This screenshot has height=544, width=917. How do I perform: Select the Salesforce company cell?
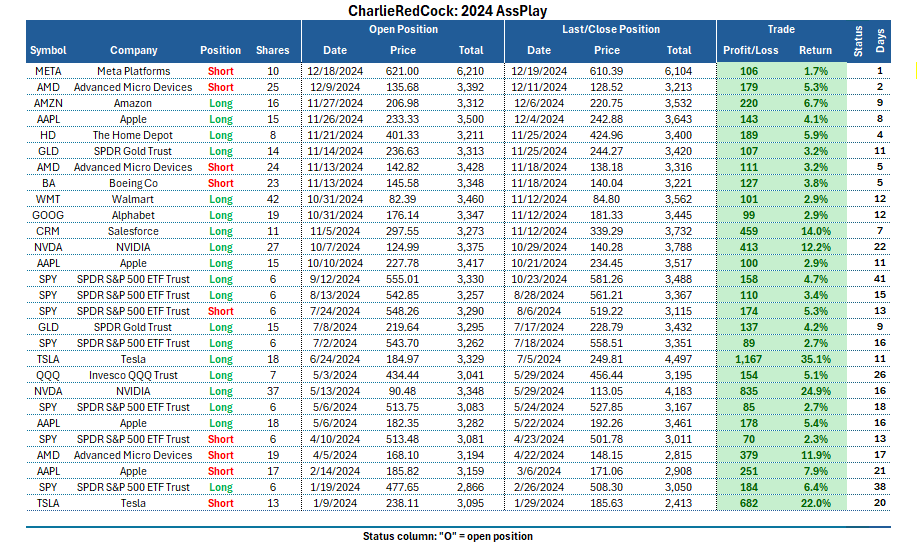133,231
